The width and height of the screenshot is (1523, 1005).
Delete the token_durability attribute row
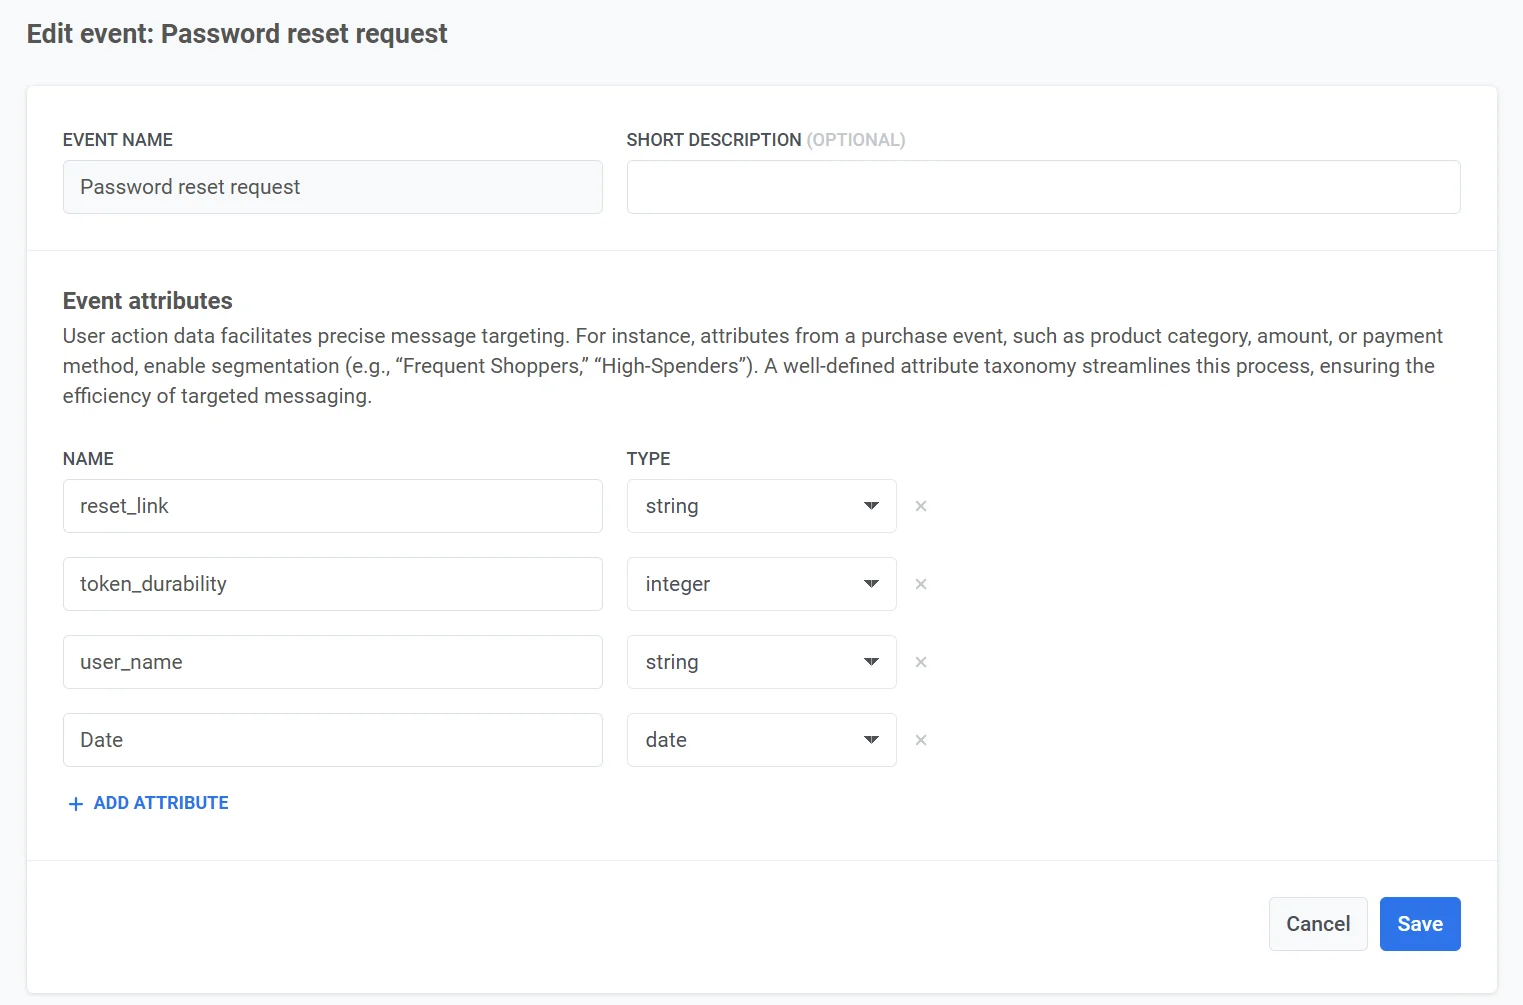920,584
